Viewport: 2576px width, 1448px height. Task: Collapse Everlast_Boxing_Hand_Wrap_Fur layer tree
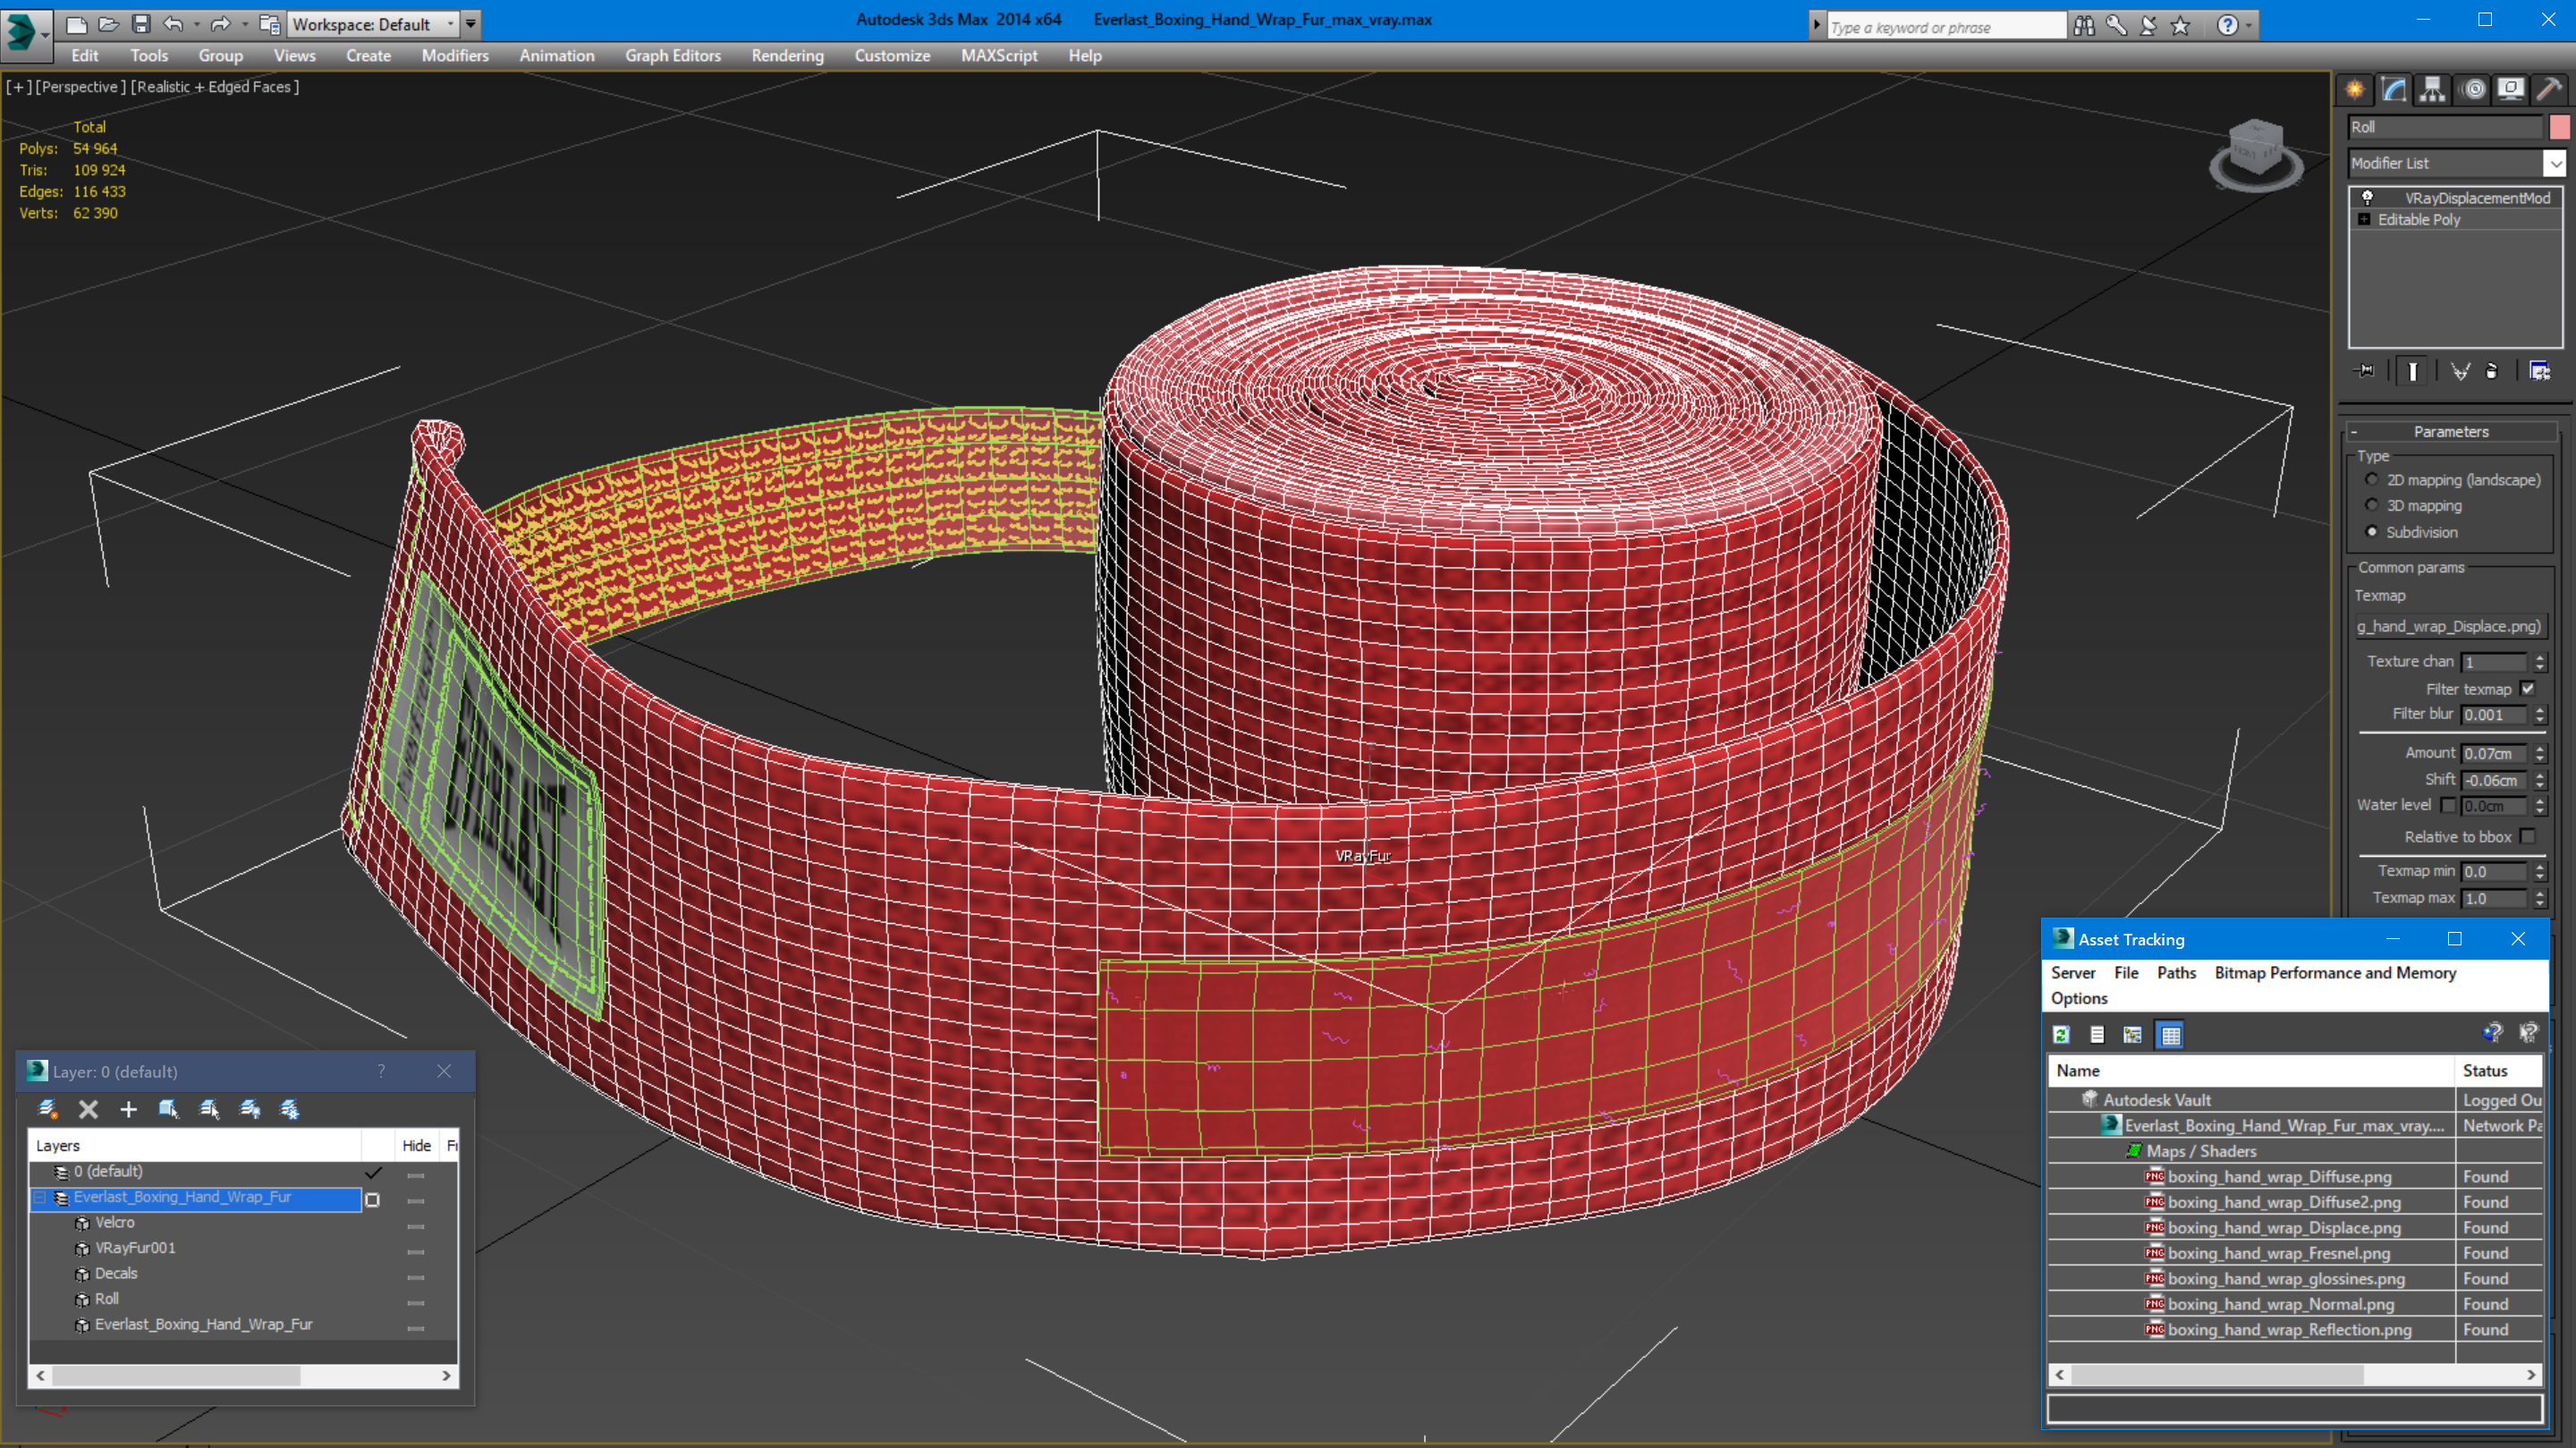41,1197
